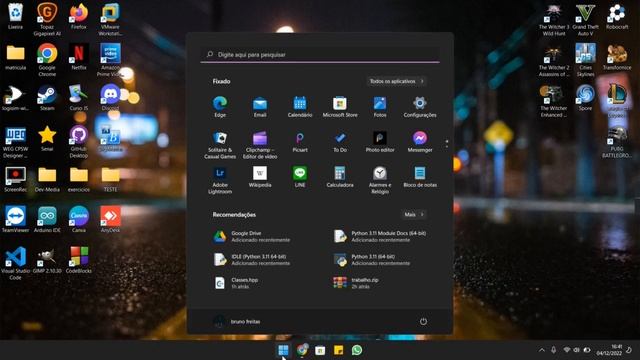The width and height of the screenshot is (640, 360).
Task: Select the VMware Workstation desktop icon
Action: (110, 20)
